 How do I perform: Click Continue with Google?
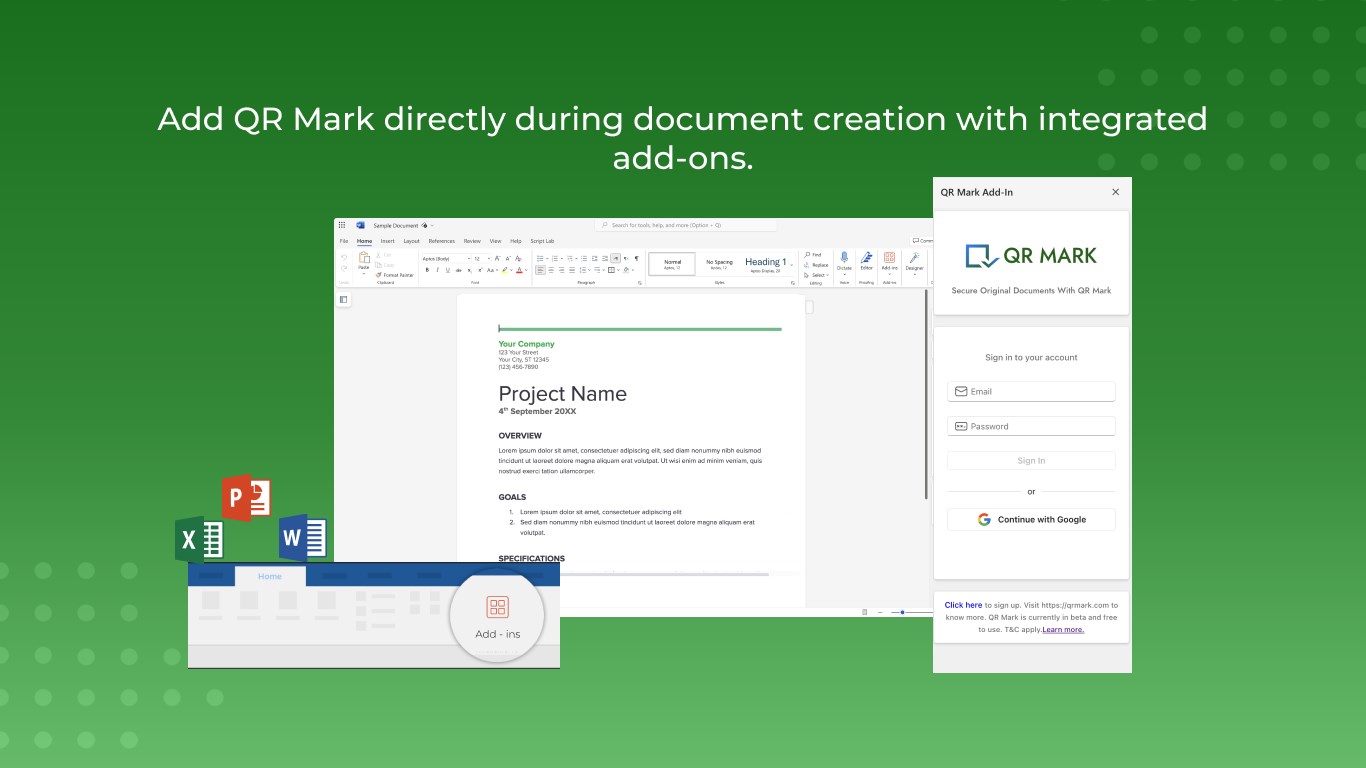pyautogui.click(x=1031, y=520)
